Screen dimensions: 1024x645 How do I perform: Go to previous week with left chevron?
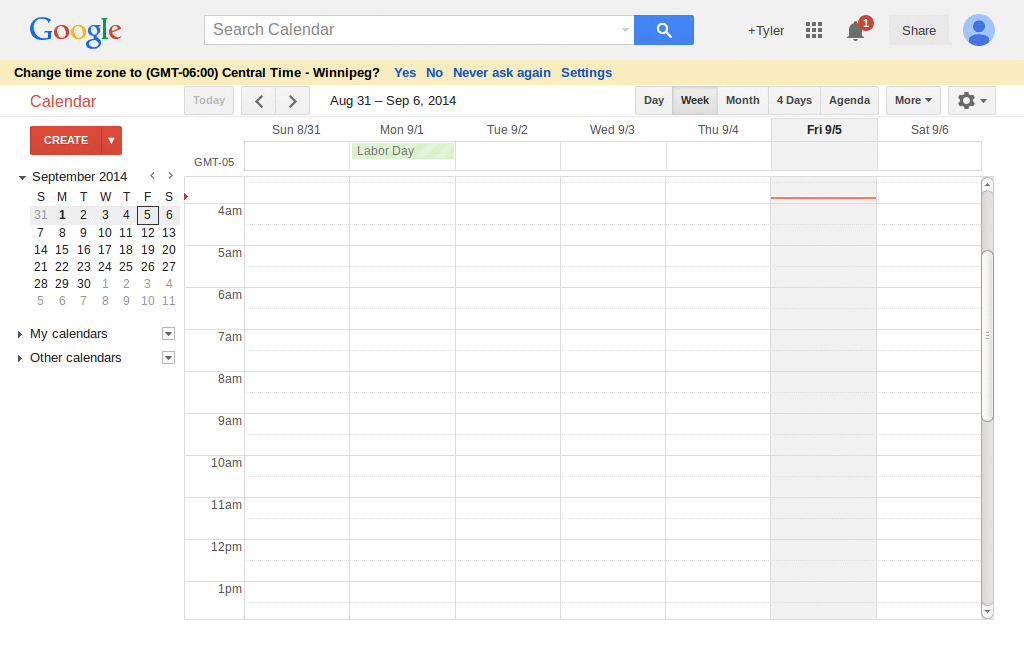click(x=258, y=100)
